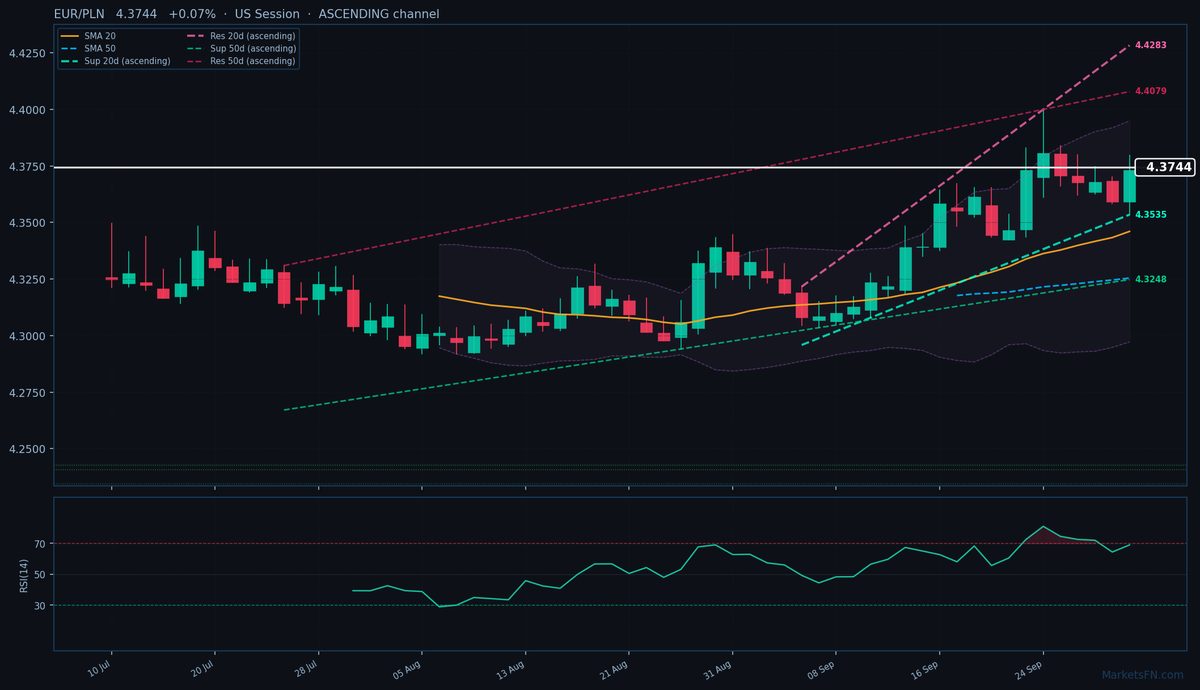Viewport: 1200px width, 690px height.
Task: Click the current price tag 4.3744
Action: pos(1167,167)
